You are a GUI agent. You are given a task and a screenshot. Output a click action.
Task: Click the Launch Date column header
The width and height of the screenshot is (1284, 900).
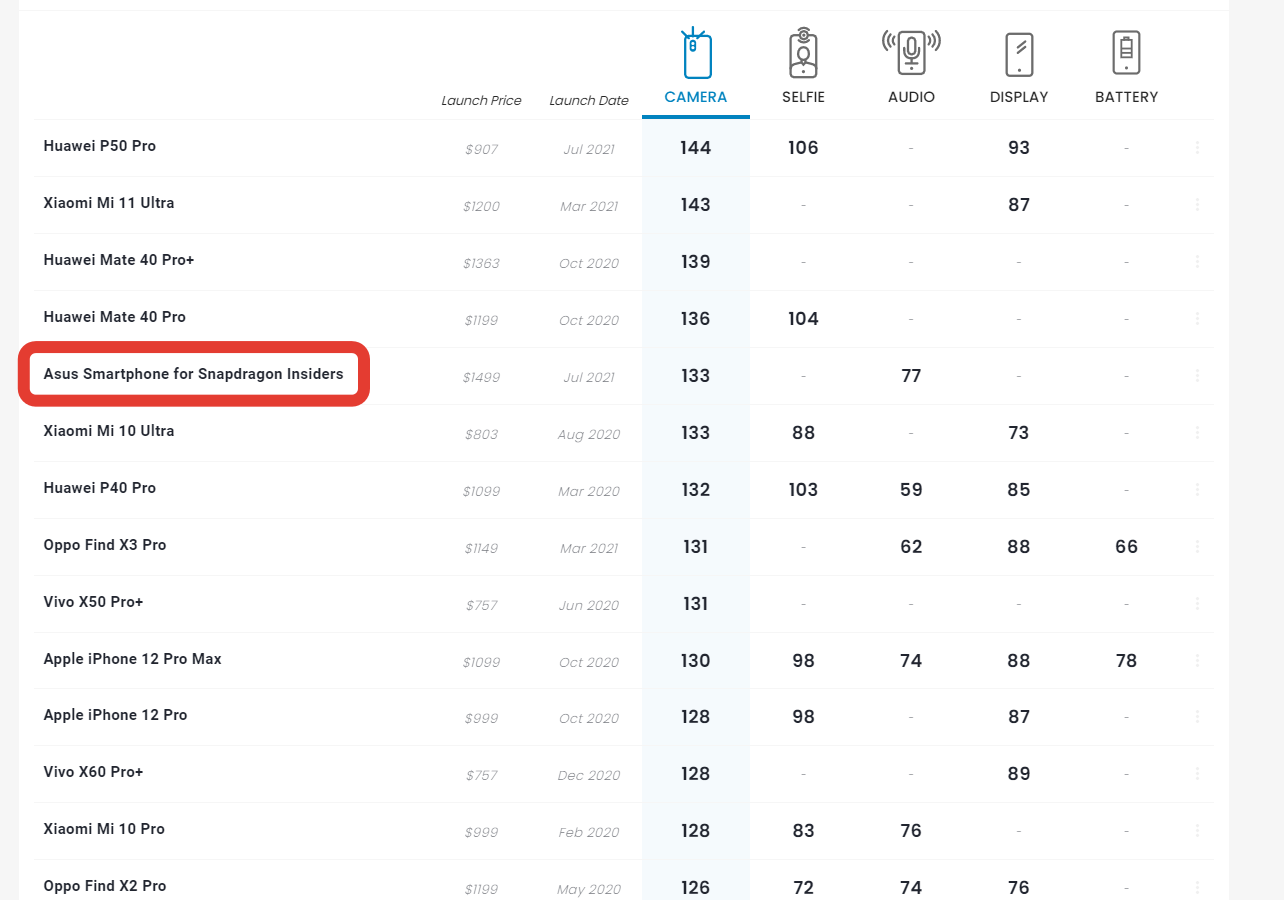[589, 101]
